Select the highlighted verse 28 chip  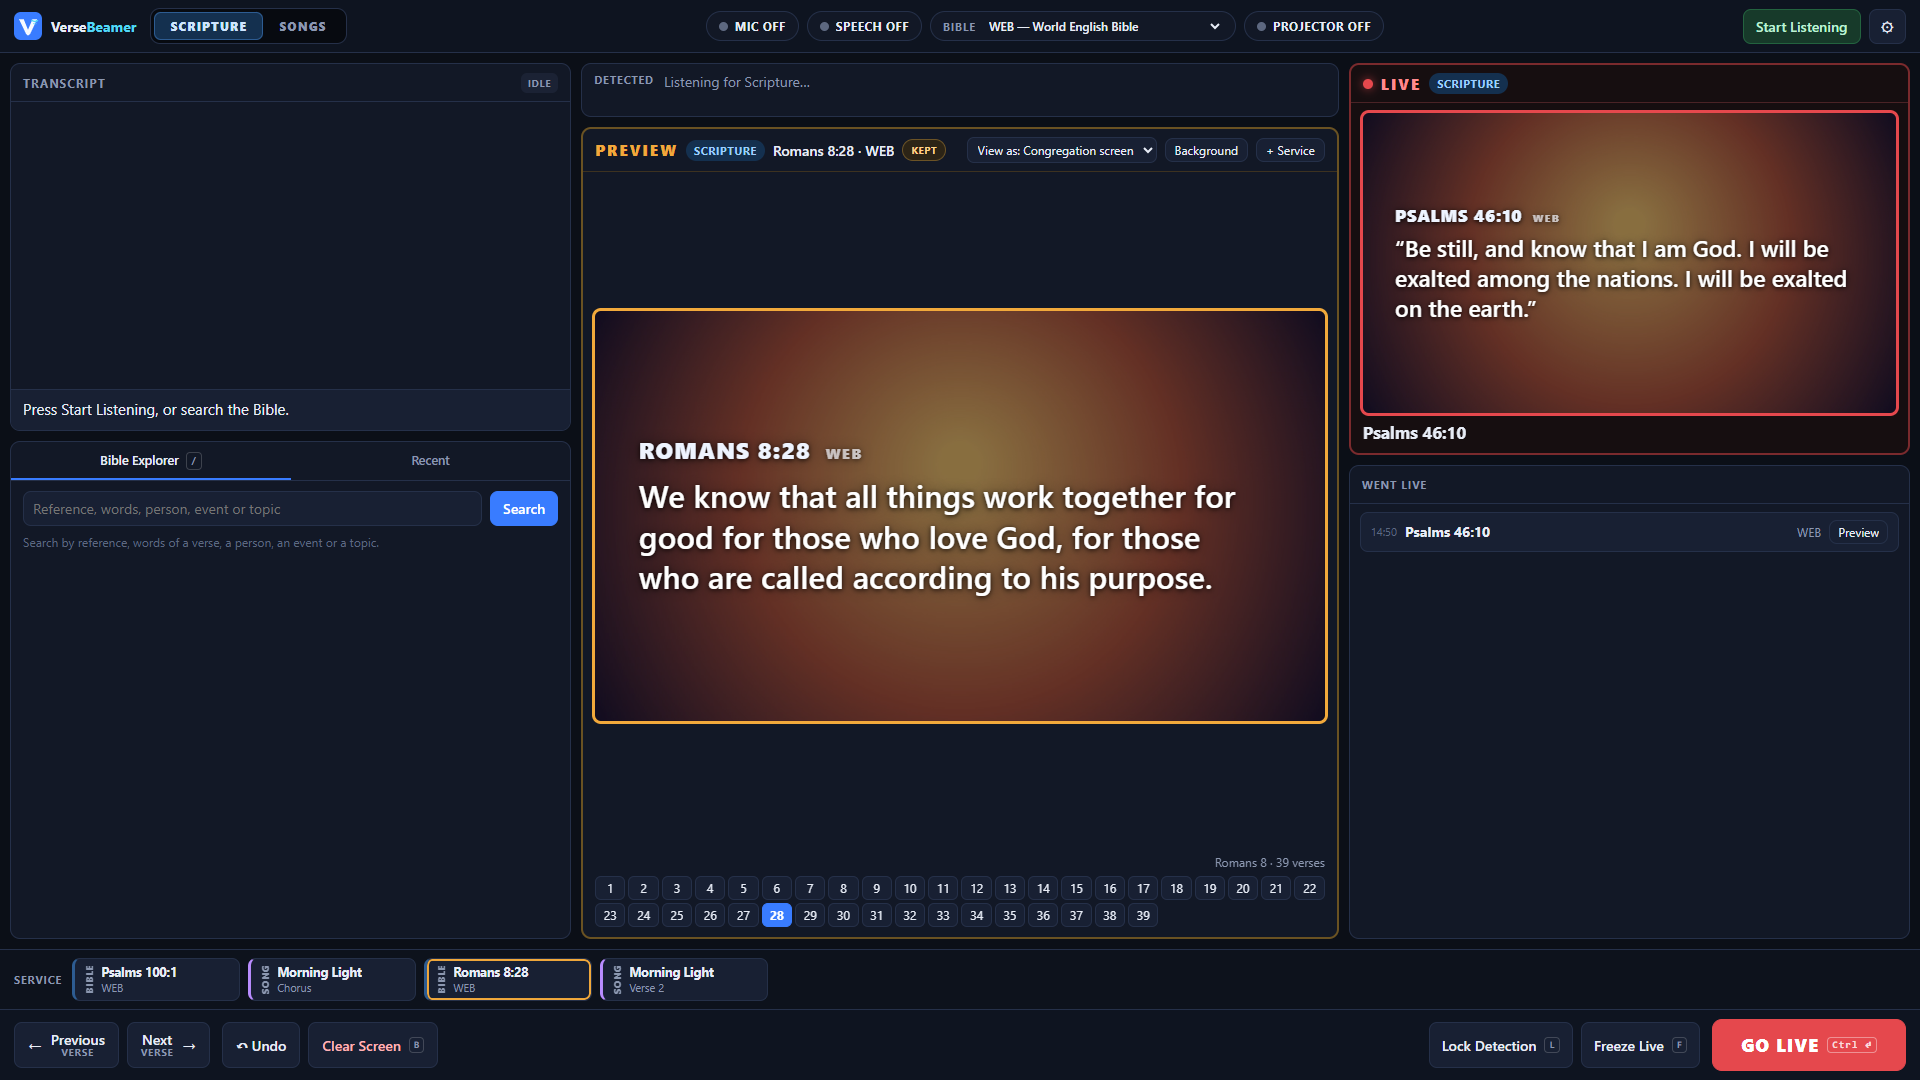click(777, 915)
